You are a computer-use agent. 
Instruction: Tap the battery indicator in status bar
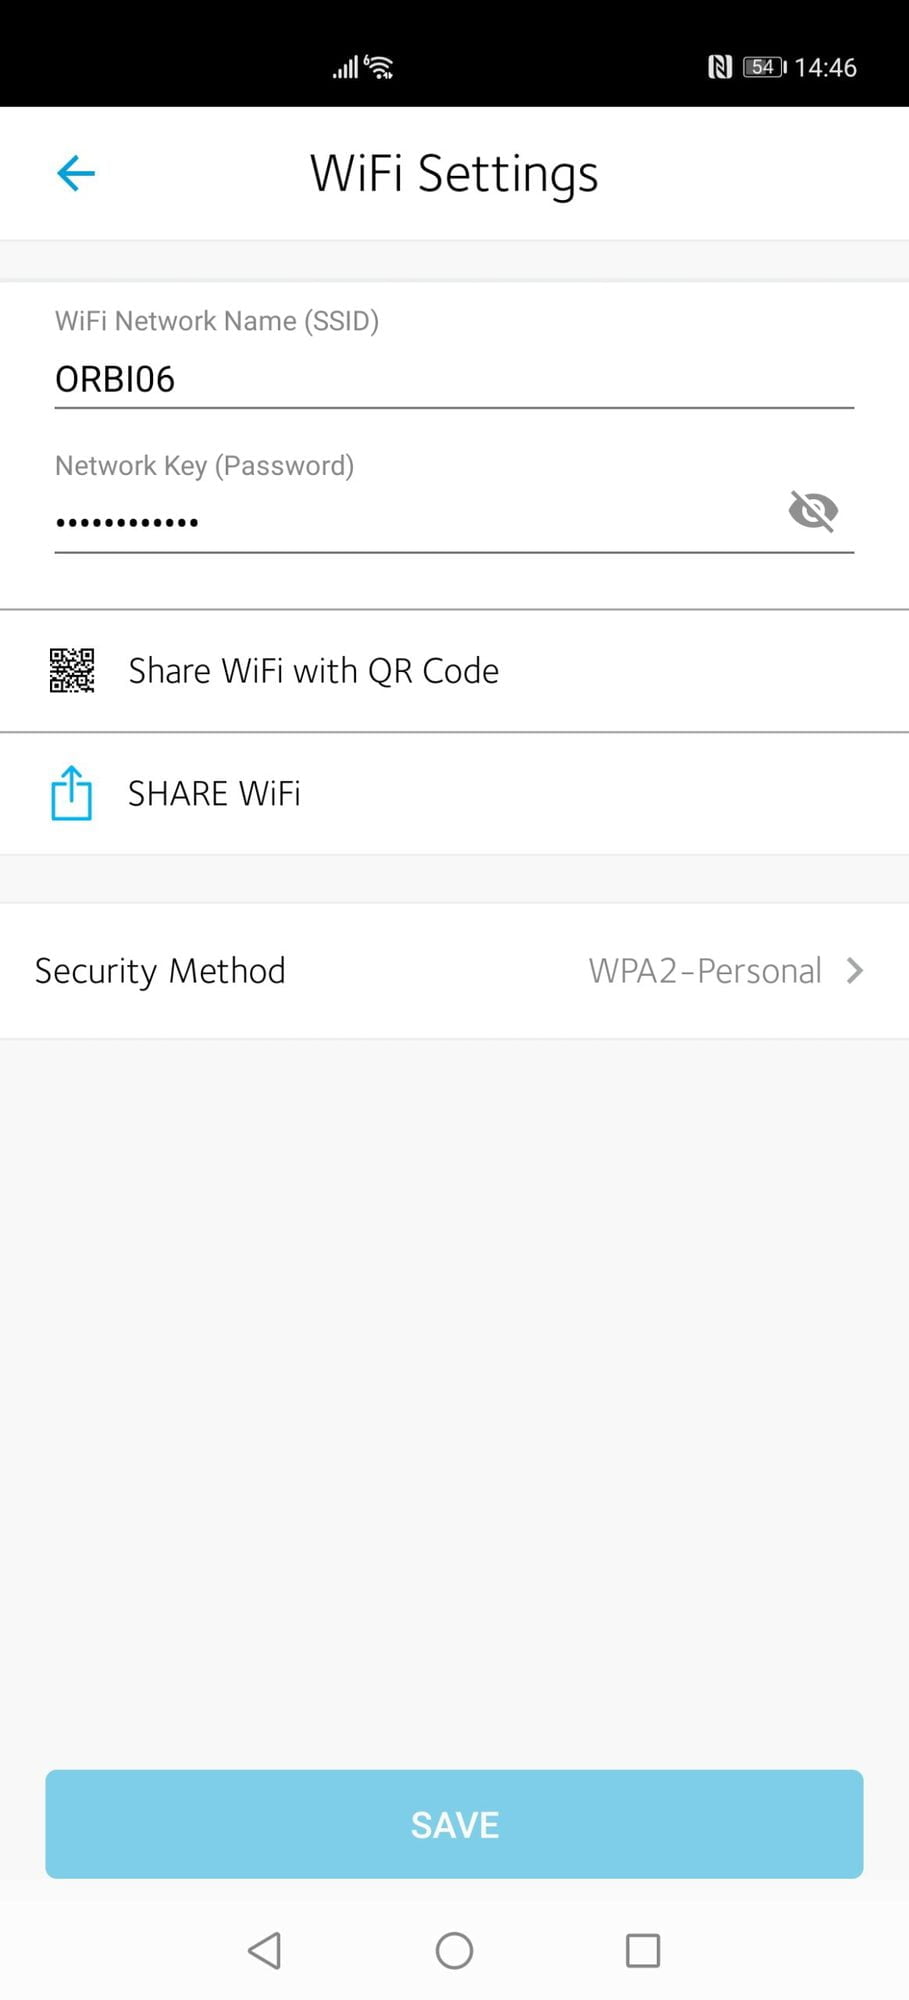(765, 67)
